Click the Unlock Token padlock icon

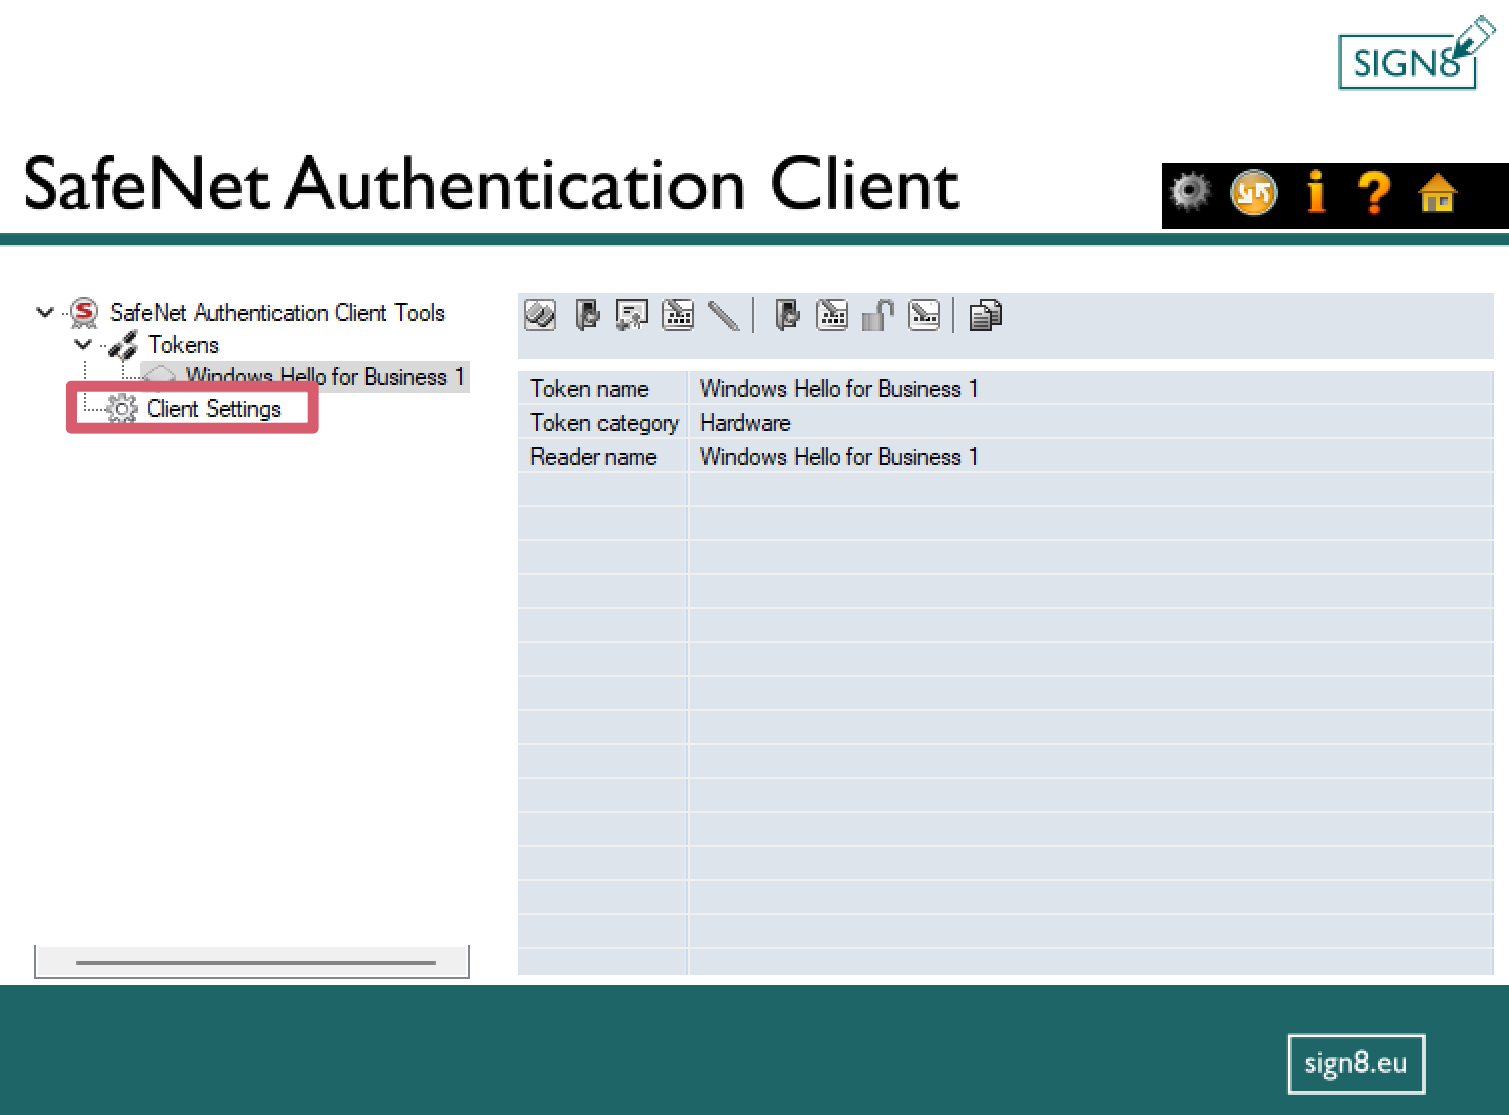(x=878, y=315)
